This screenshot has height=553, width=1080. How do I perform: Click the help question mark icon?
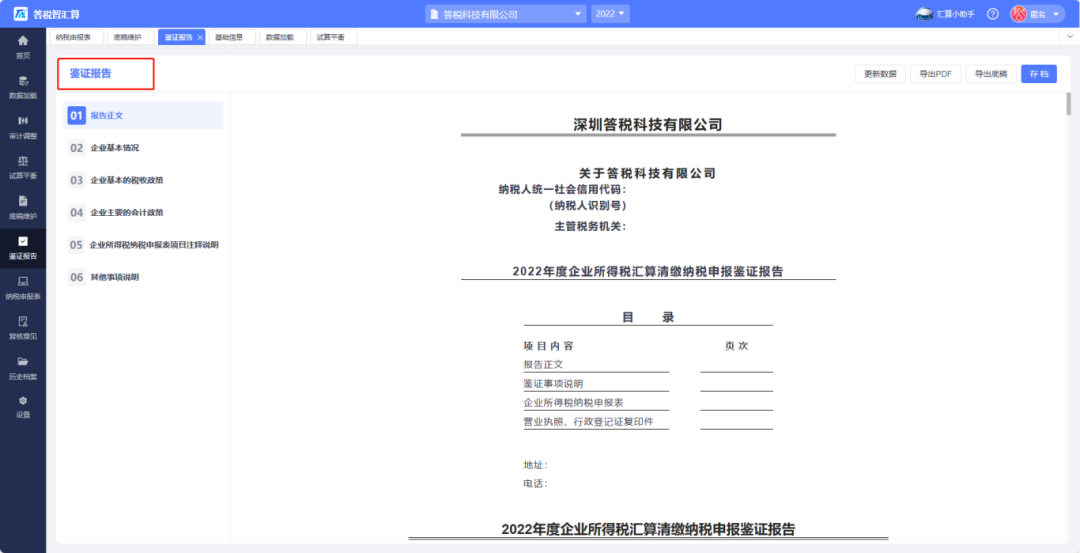993,14
